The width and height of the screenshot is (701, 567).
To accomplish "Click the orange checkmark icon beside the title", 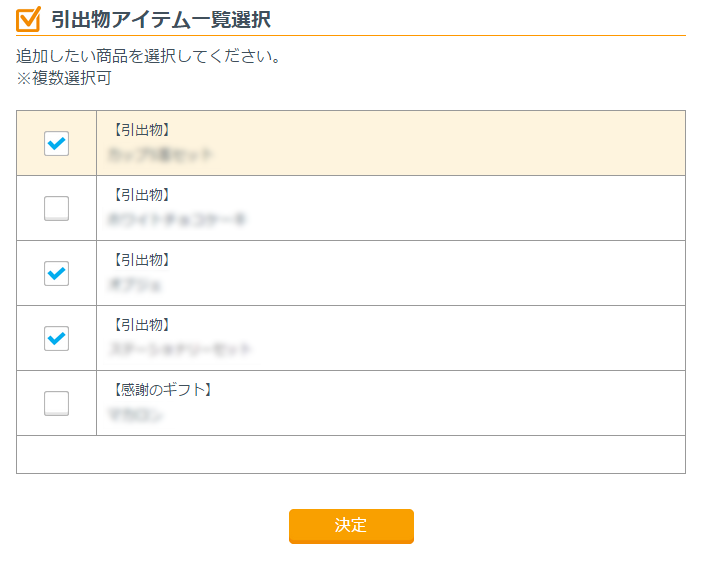I will [29, 18].
